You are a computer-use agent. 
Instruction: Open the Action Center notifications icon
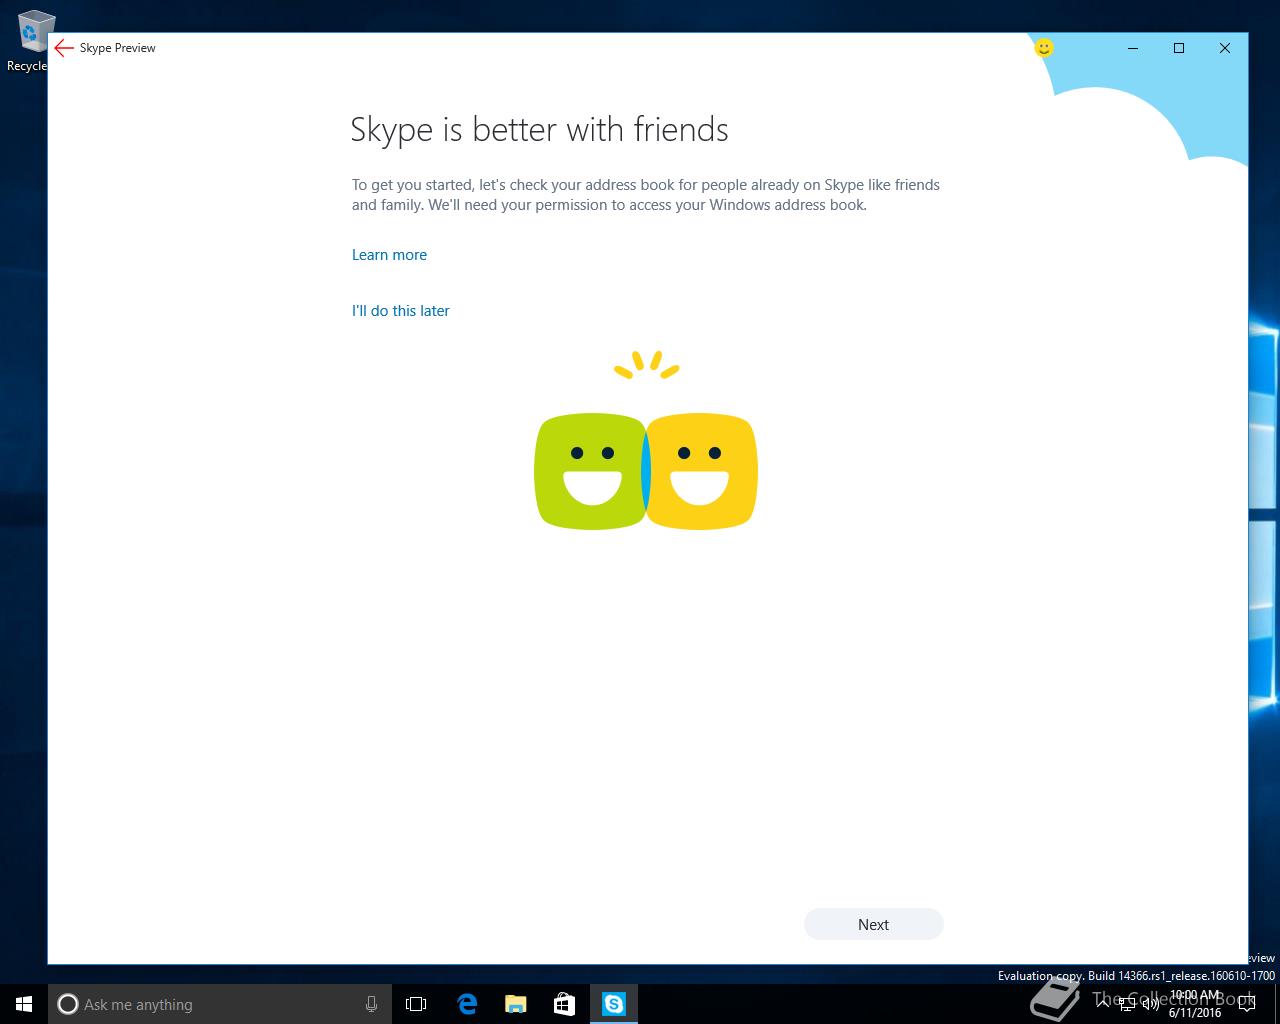pos(1246,1005)
